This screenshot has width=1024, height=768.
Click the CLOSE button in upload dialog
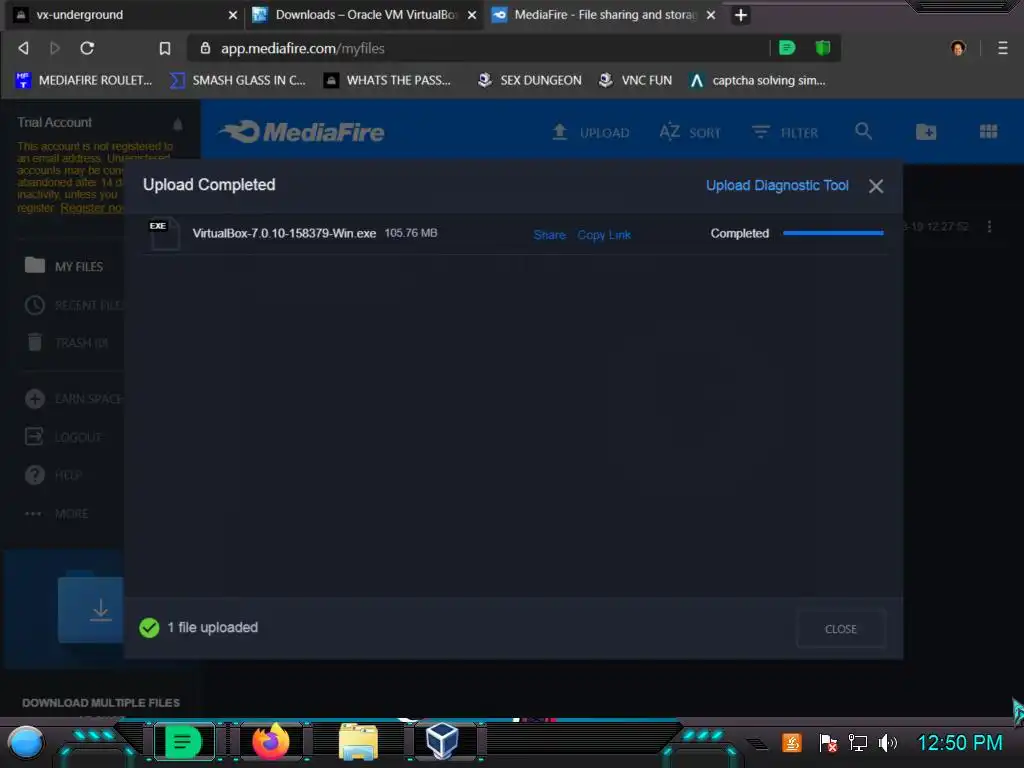(x=840, y=629)
